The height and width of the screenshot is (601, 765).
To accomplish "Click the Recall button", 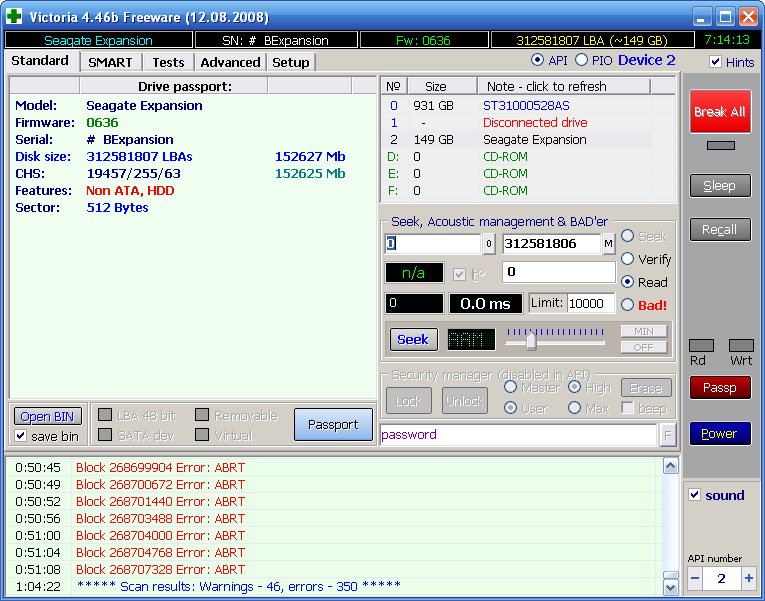I will coord(720,229).
